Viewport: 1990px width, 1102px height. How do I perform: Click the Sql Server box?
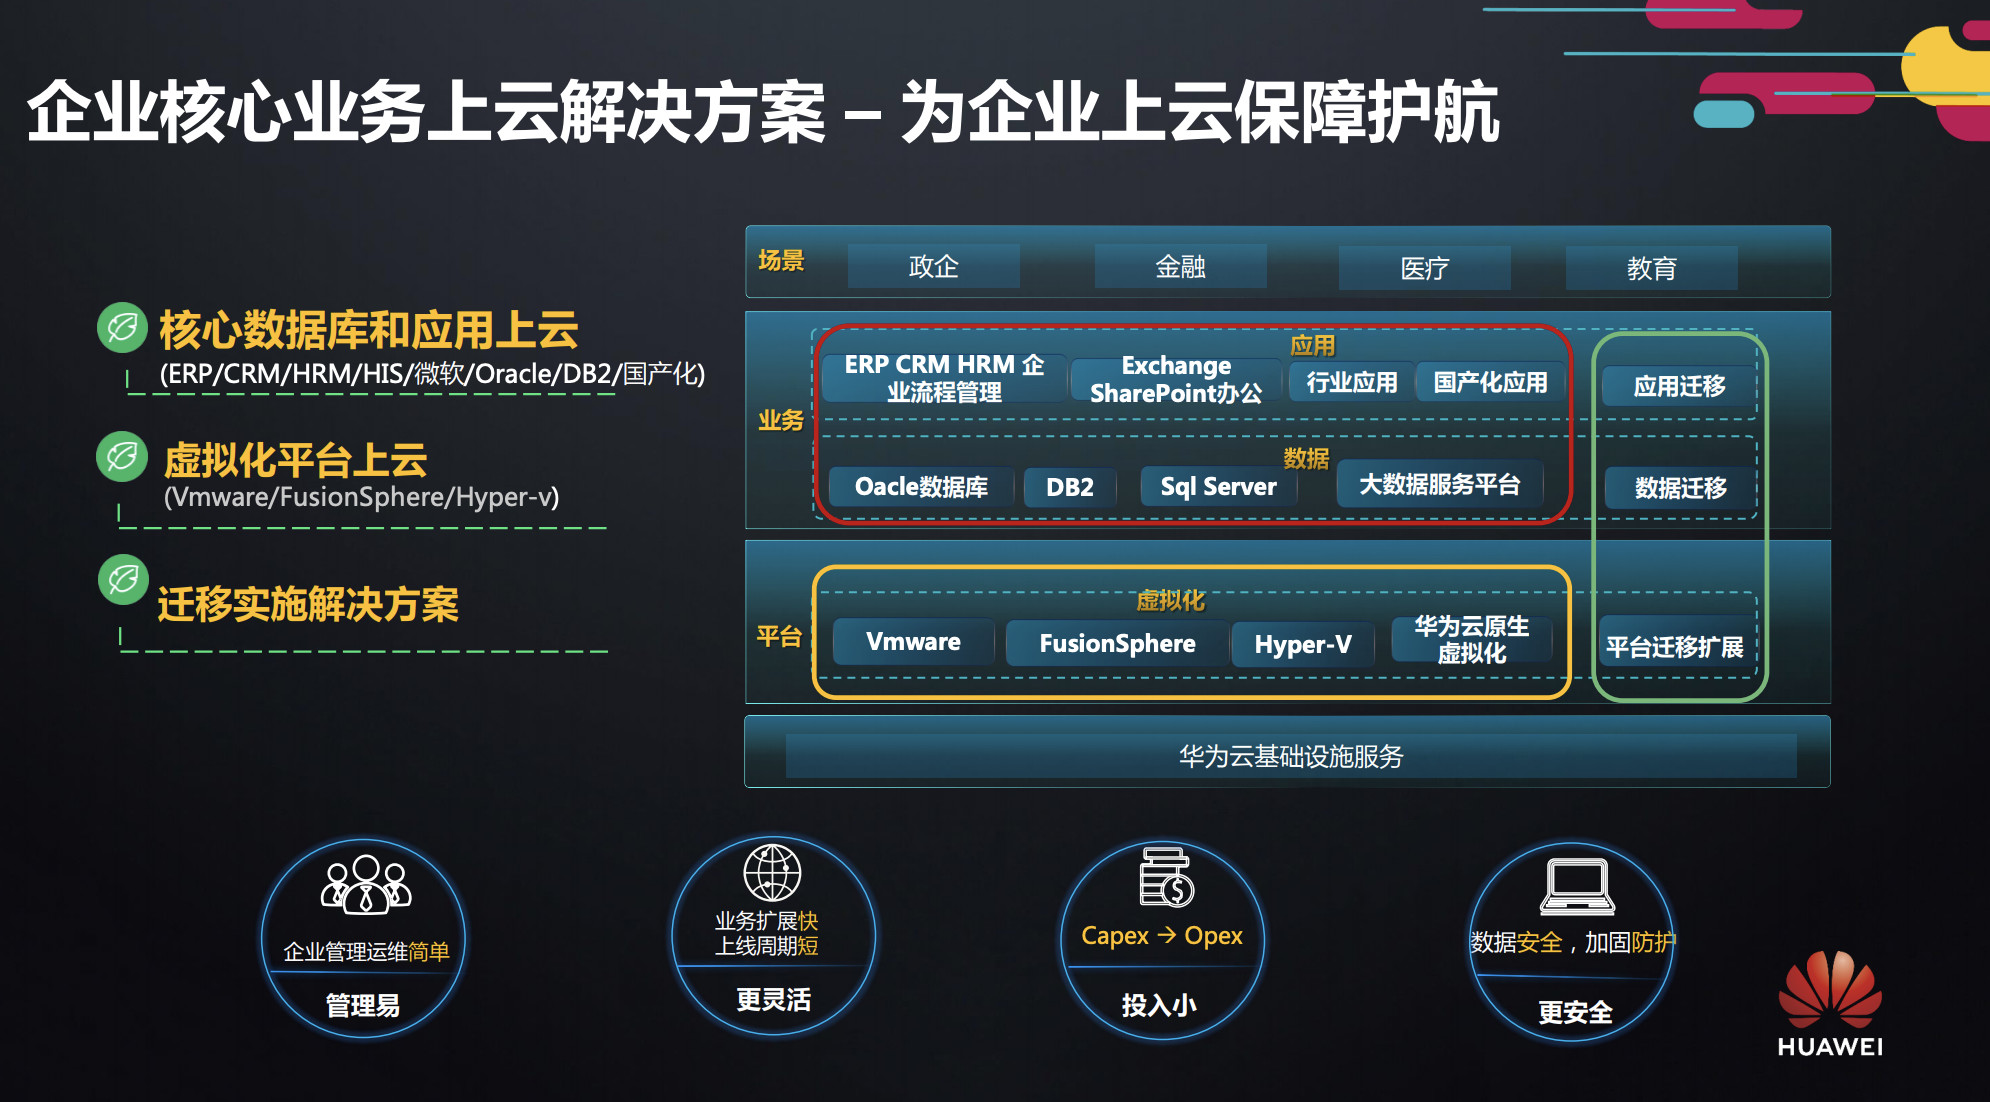click(1218, 487)
